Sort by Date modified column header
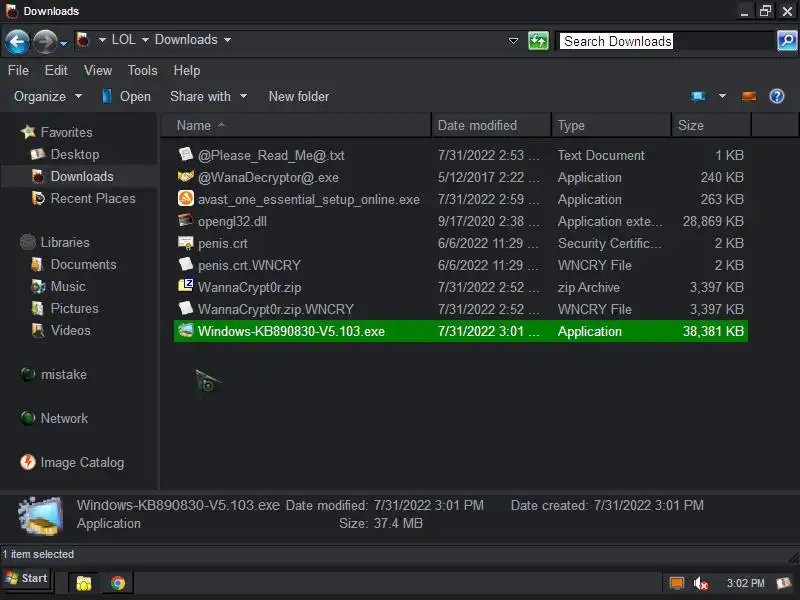This screenshot has width=800, height=600. (x=492, y=126)
